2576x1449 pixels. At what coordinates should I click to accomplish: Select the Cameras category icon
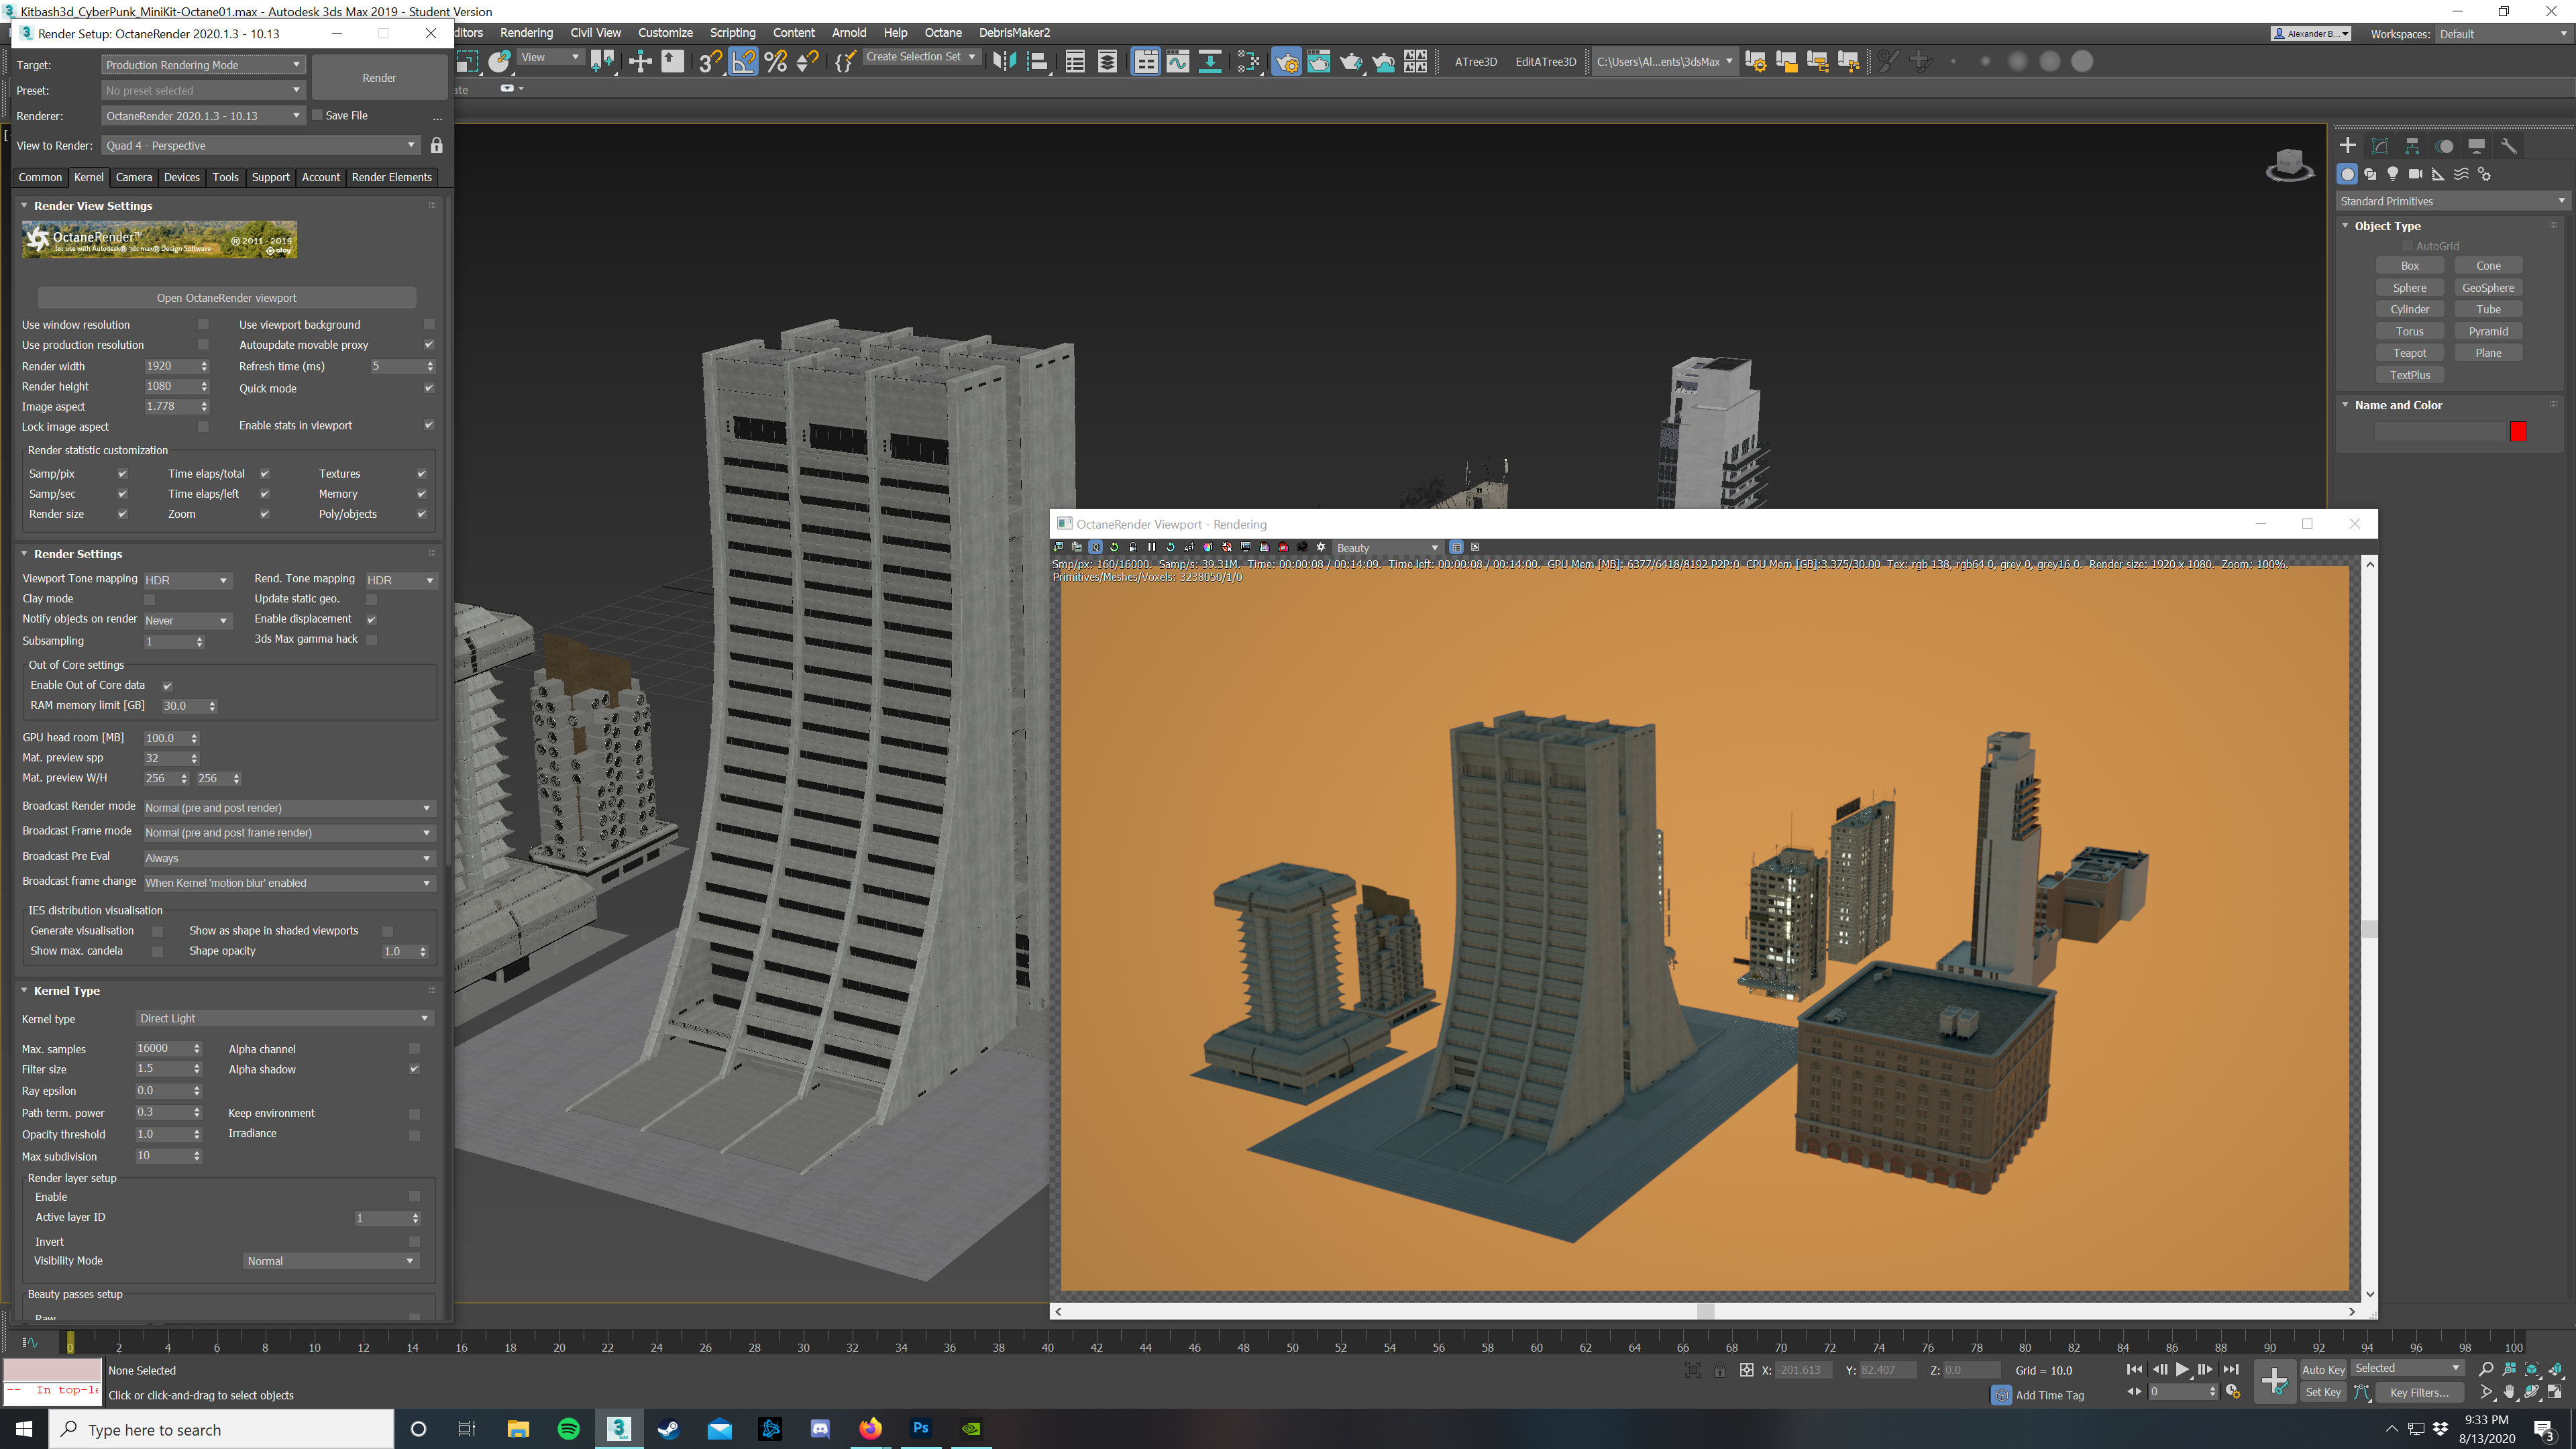pyautogui.click(x=2415, y=174)
